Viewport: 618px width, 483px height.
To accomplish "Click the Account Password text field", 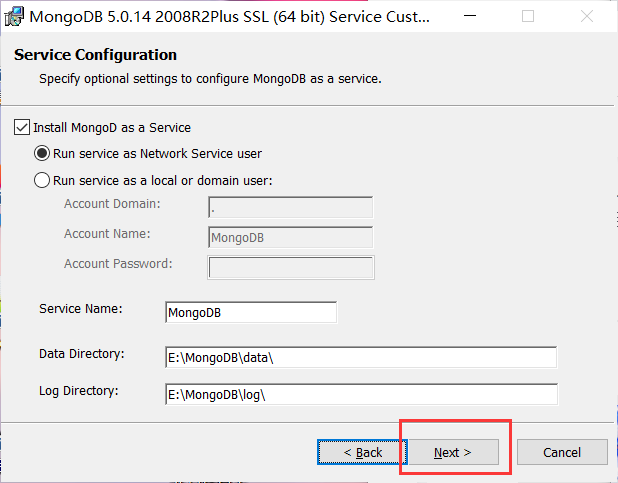I will [x=290, y=267].
